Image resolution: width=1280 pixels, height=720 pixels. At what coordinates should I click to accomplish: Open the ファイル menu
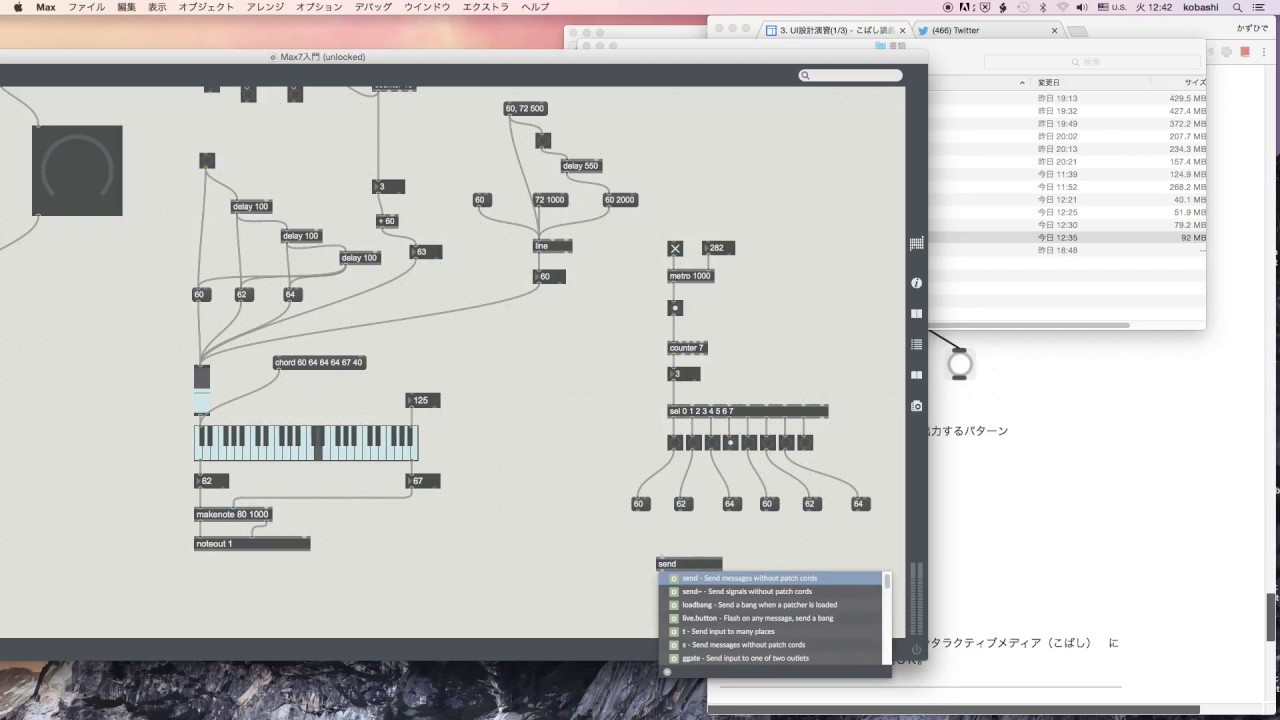(x=86, y=7)
